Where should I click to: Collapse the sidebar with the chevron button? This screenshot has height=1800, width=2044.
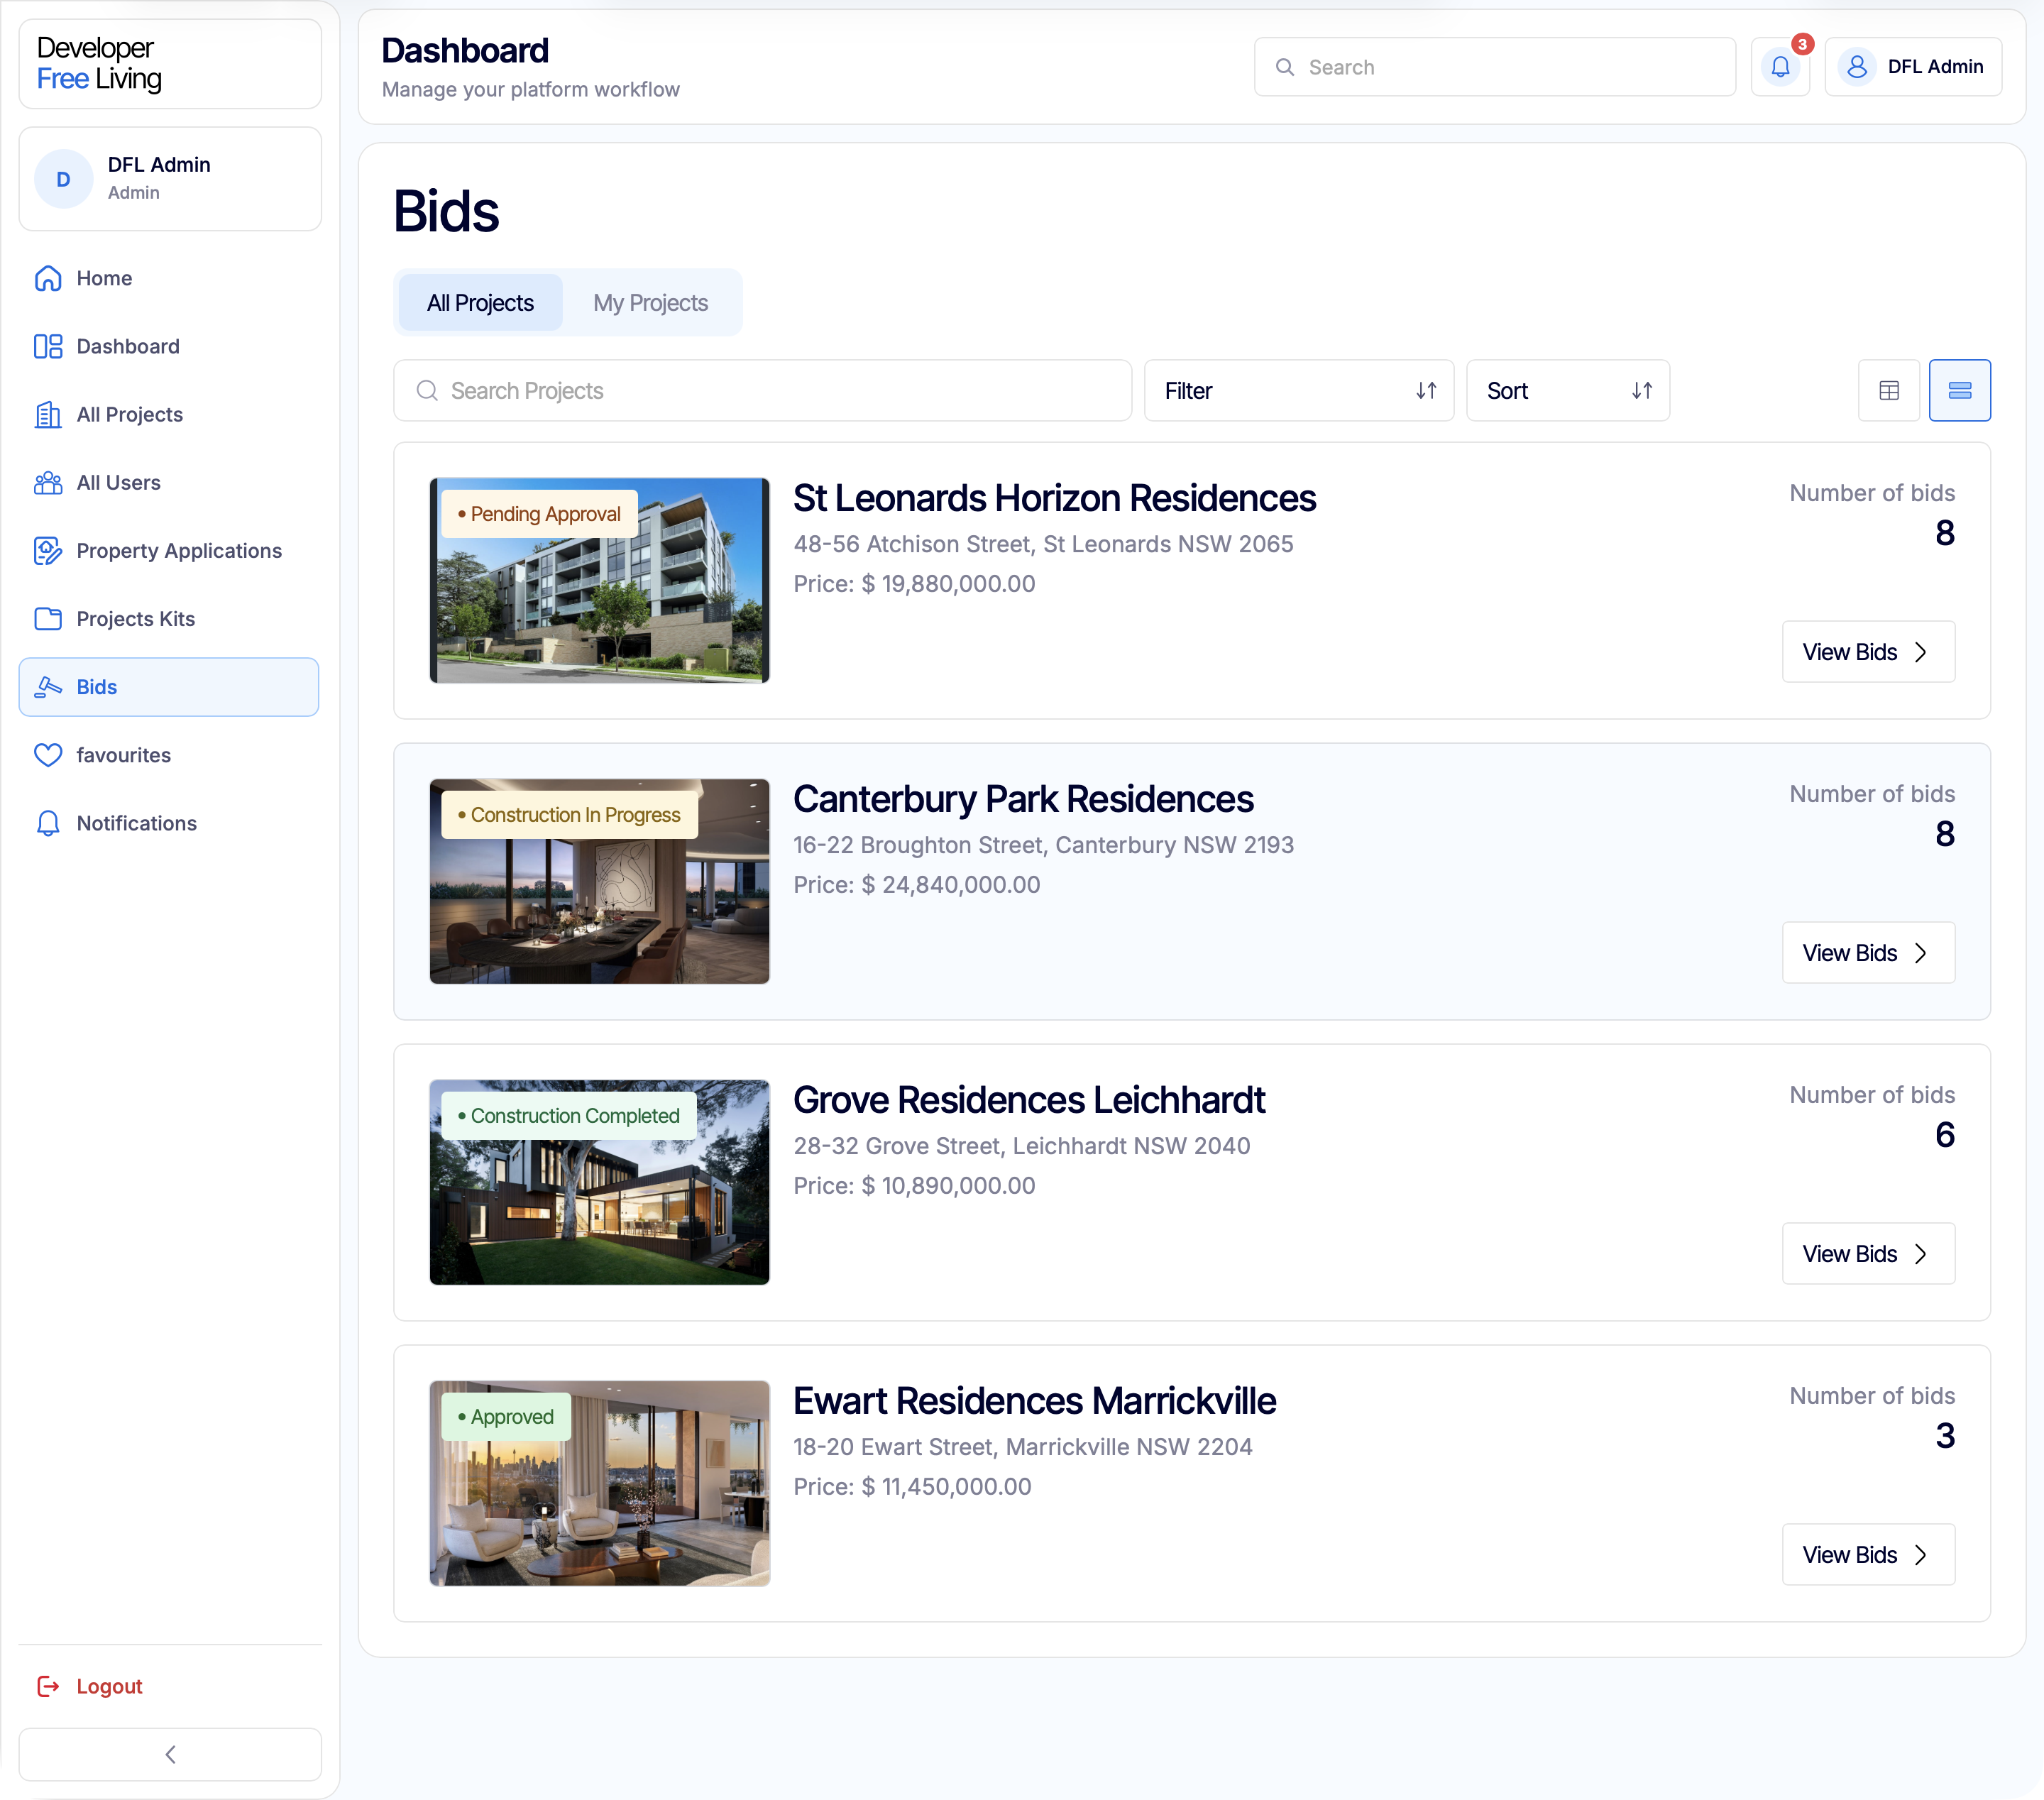[170, 1754]
